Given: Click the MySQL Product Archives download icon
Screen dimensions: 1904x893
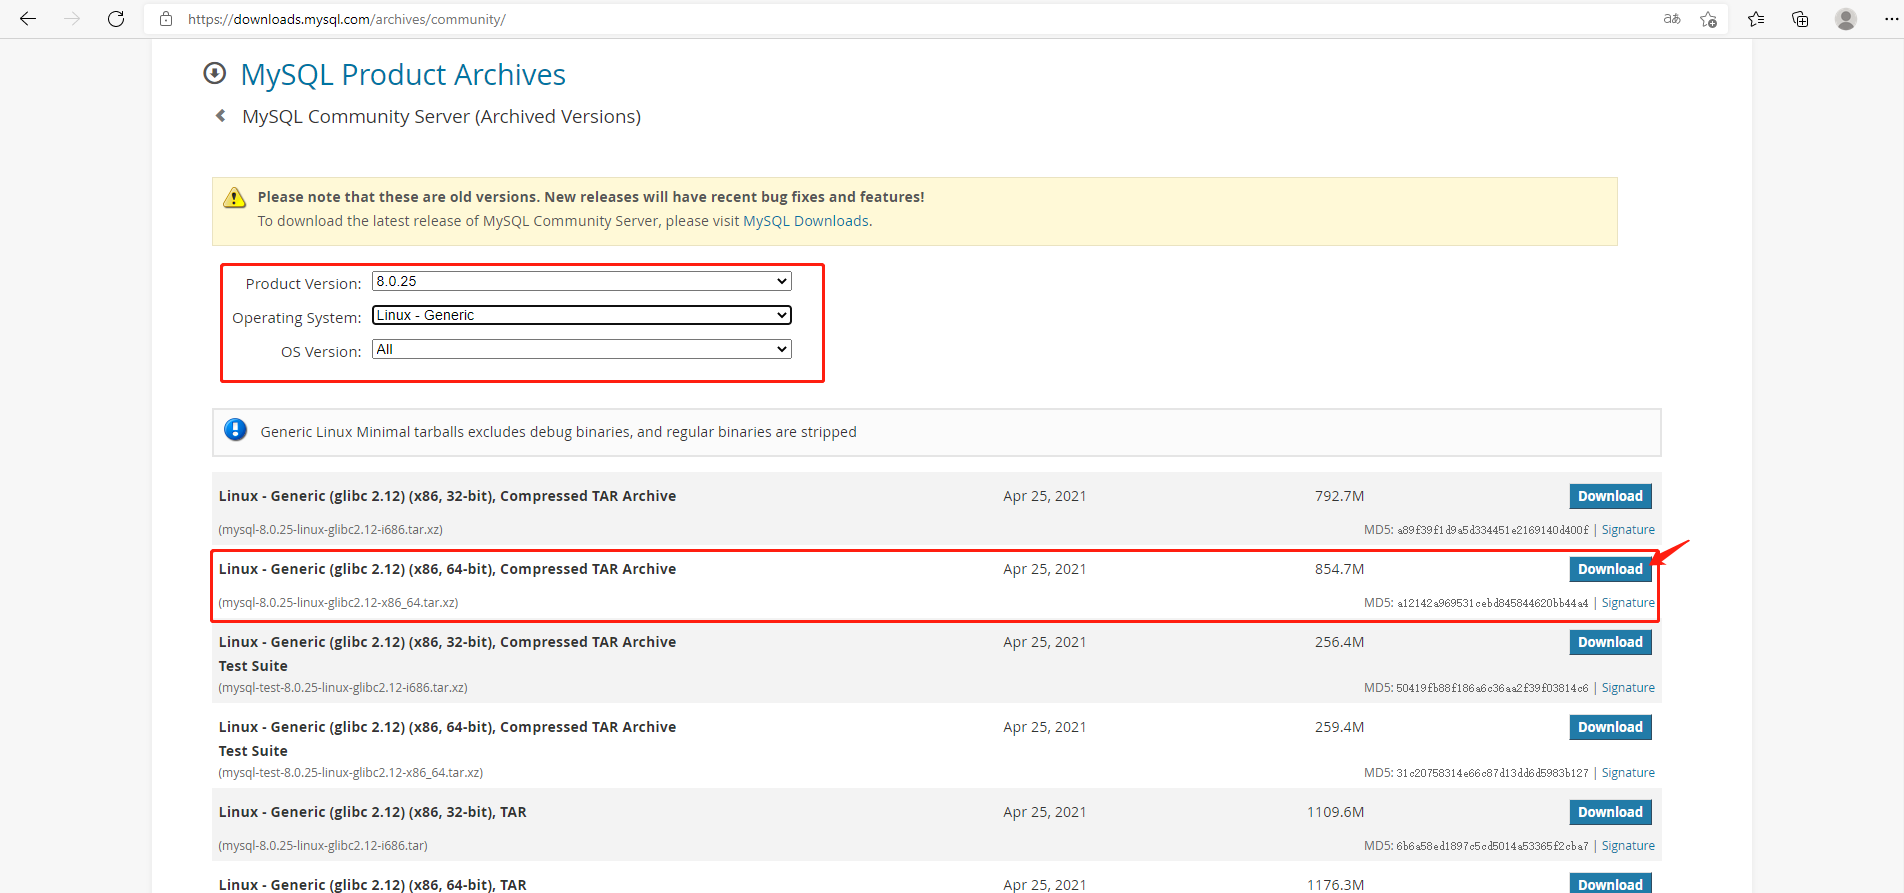Looking at the screenshot, I should click(214, 73).
